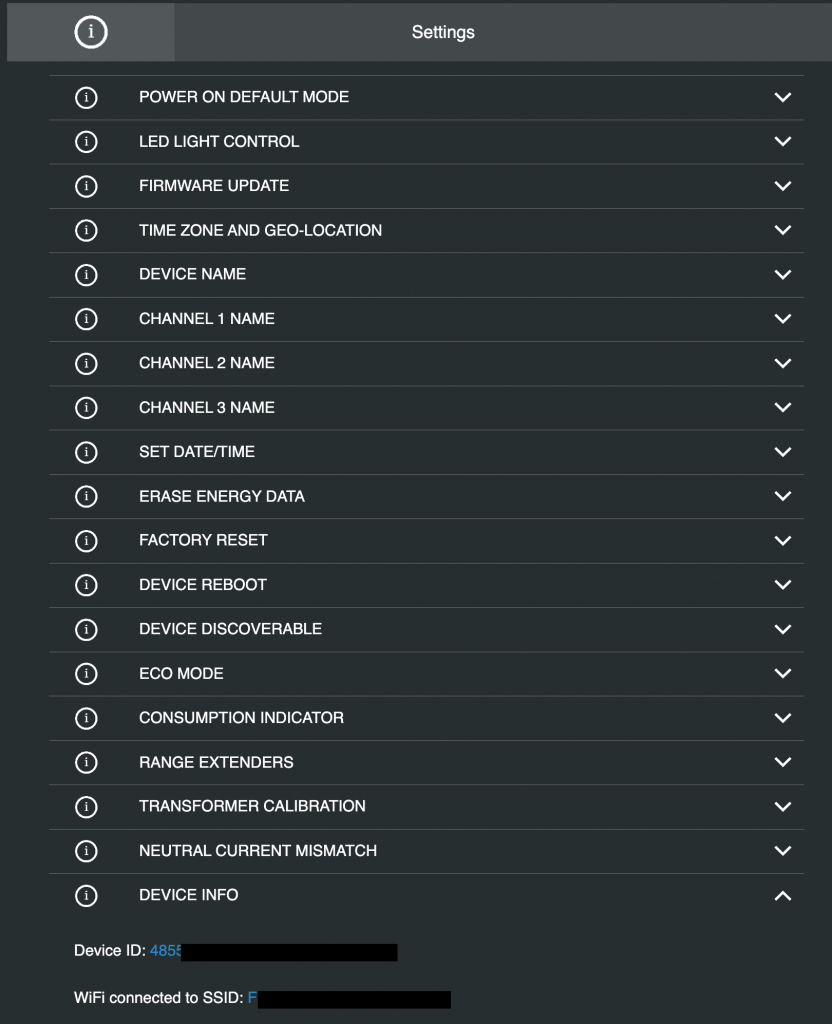Click the WiFi SSID value
Viewport: 832px width, 1024px height.
pyautogui.click(x=252, y=998)
